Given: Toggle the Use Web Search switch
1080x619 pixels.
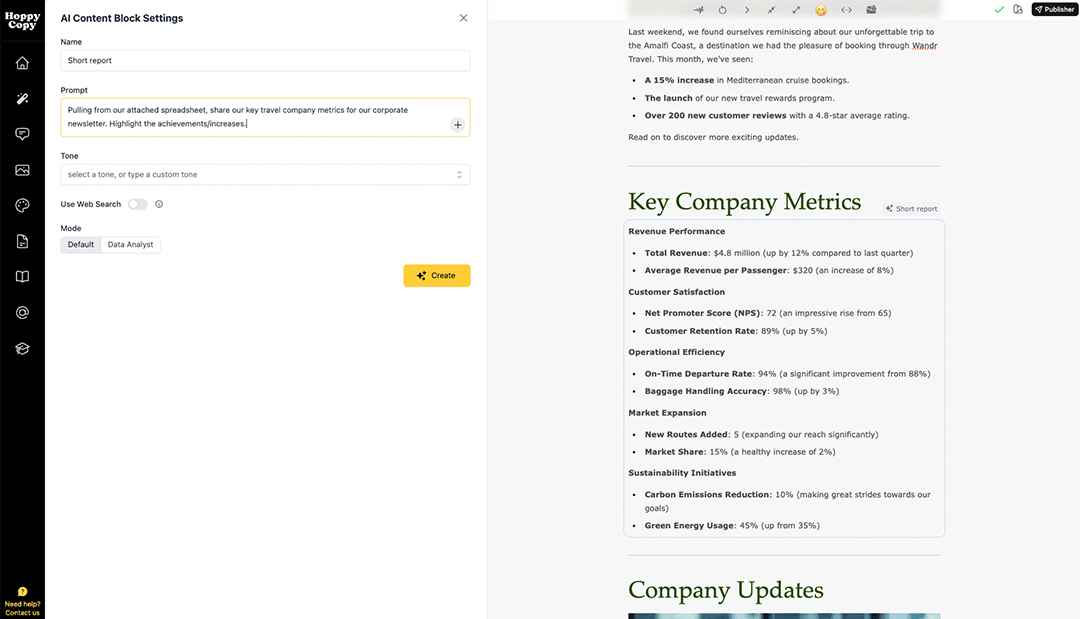Looking at the screenshot, I should (x=138, y=204).
